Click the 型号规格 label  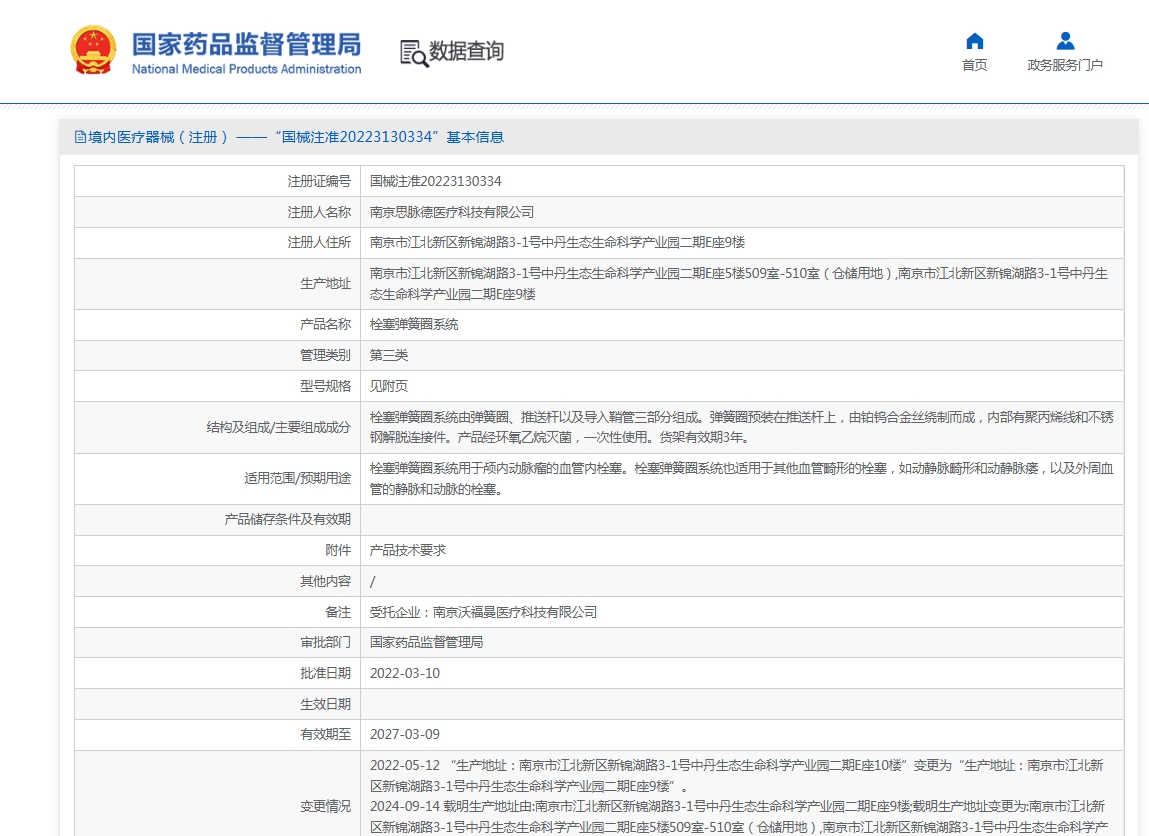[325, 385]
